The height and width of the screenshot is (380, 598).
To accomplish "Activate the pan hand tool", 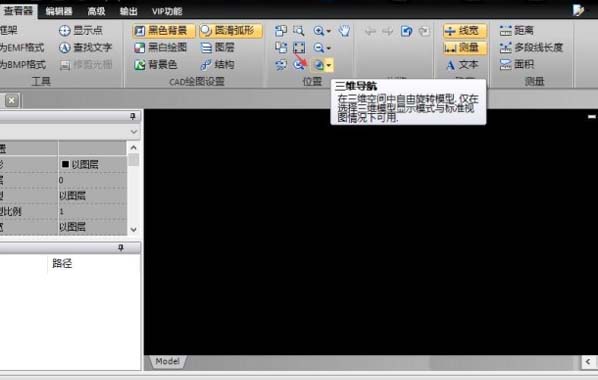I will click(344, 31).
